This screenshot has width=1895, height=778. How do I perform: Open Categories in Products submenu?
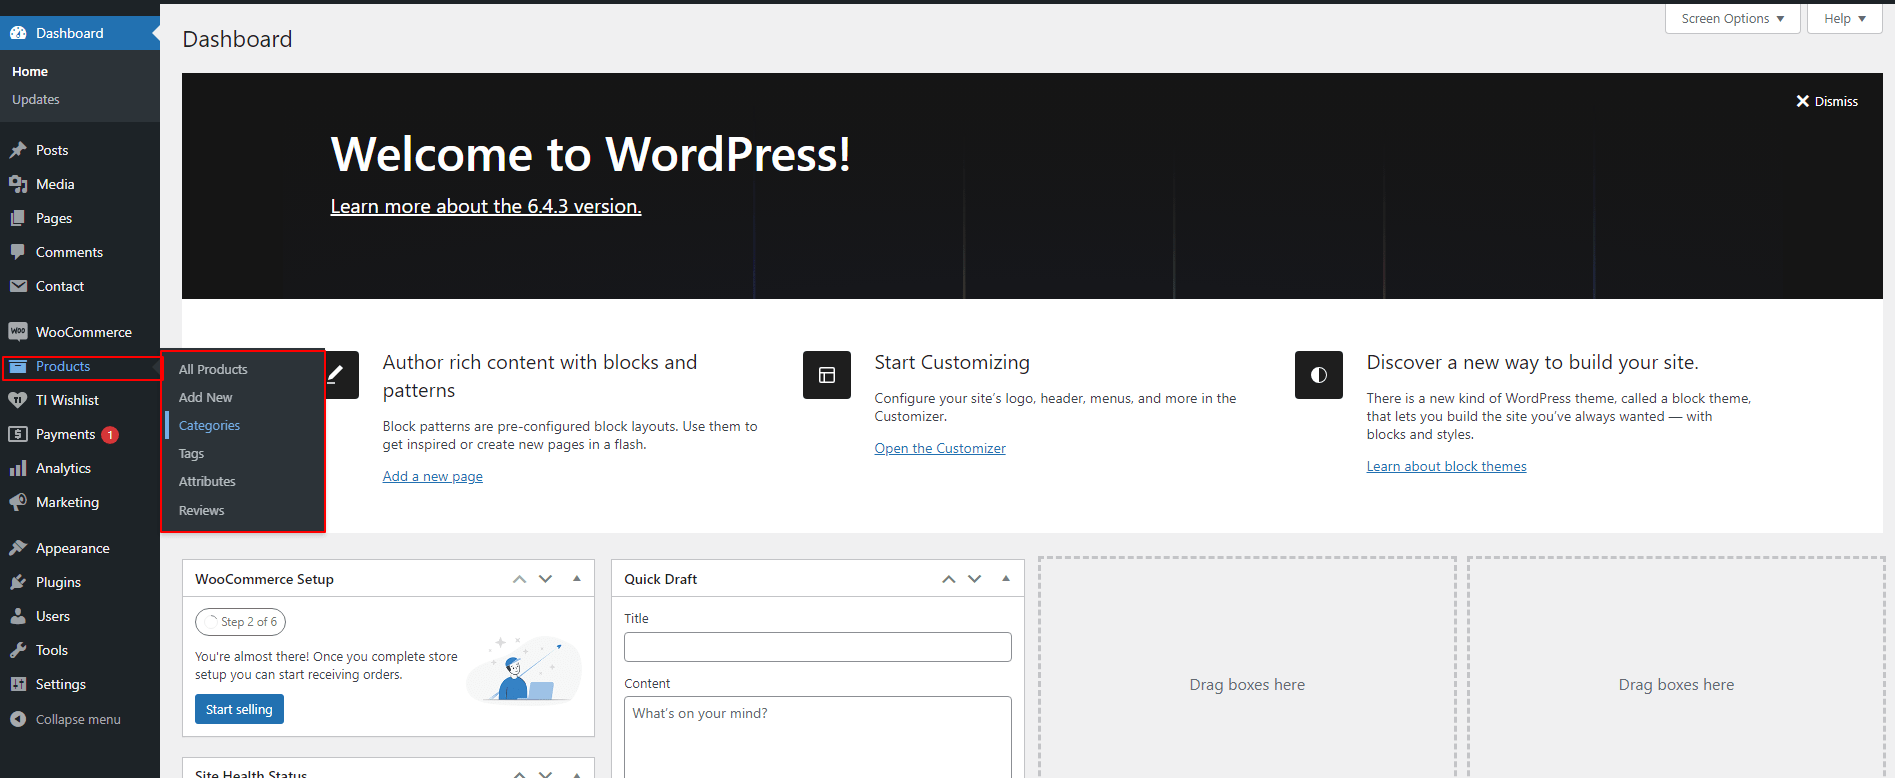(x=209, y=425)
